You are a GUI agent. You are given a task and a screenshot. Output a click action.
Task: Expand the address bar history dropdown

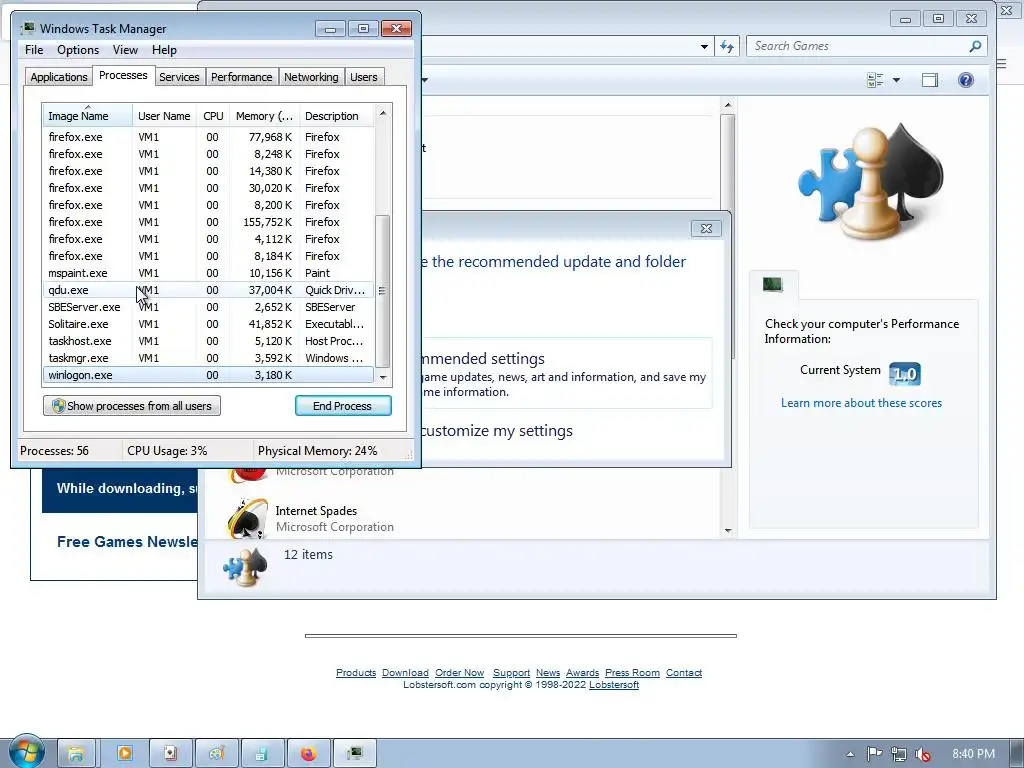[704, 46]
